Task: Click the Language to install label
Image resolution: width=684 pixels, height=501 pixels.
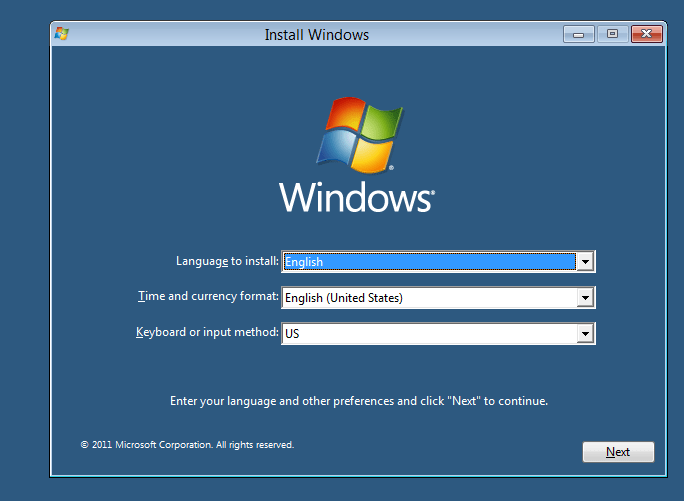Action: point(227,261)
